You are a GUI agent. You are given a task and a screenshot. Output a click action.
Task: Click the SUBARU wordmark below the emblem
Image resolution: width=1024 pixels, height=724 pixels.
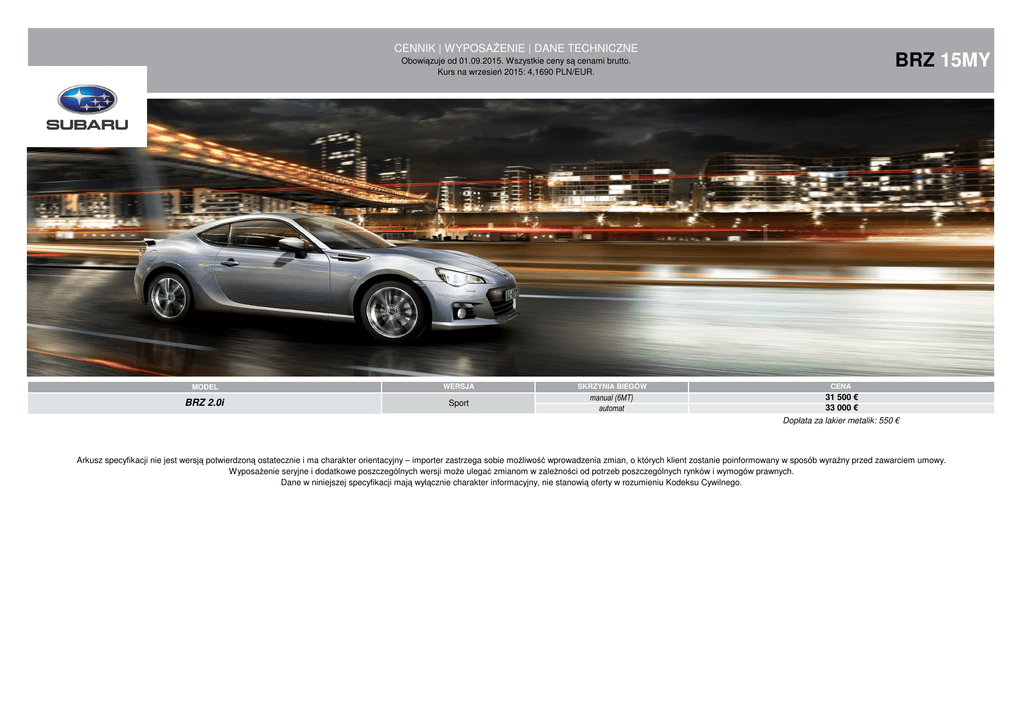(87, 125)
